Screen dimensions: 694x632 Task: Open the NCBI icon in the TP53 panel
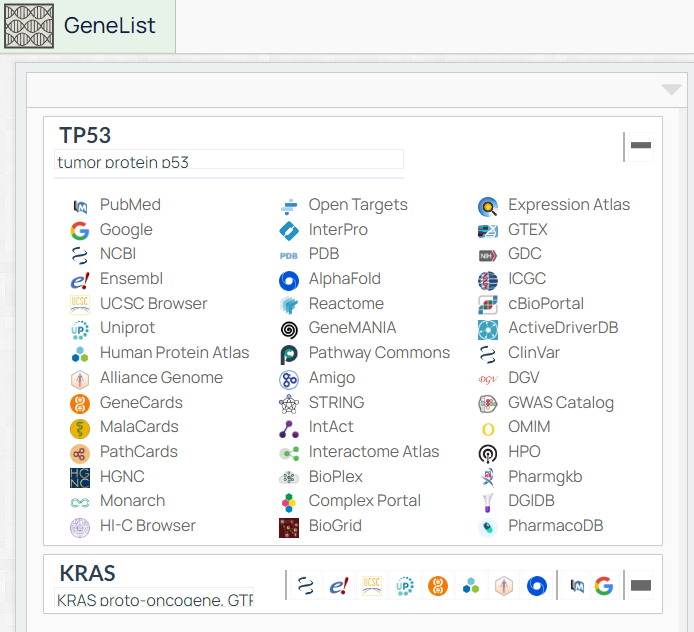[80, 255]
